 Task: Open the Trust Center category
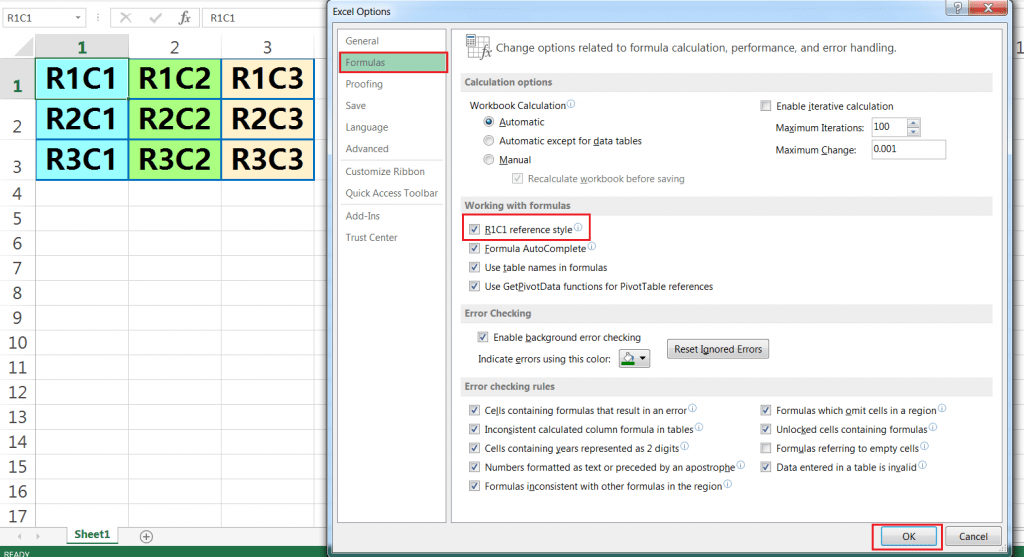pos(392,238)
